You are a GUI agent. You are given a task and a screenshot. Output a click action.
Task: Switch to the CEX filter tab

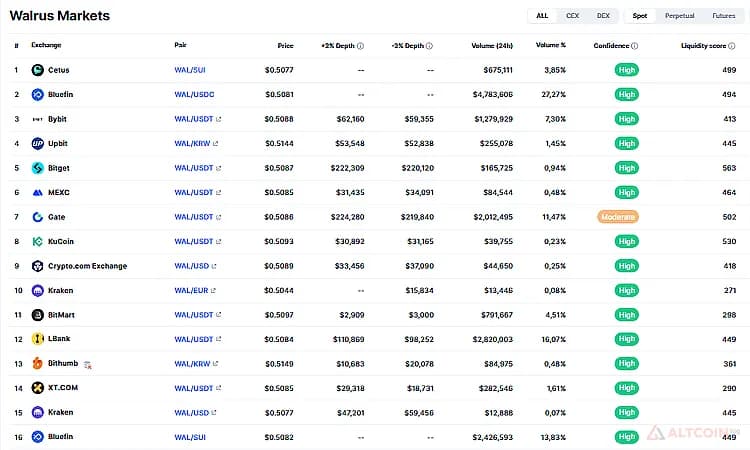[x=572, y=16]
